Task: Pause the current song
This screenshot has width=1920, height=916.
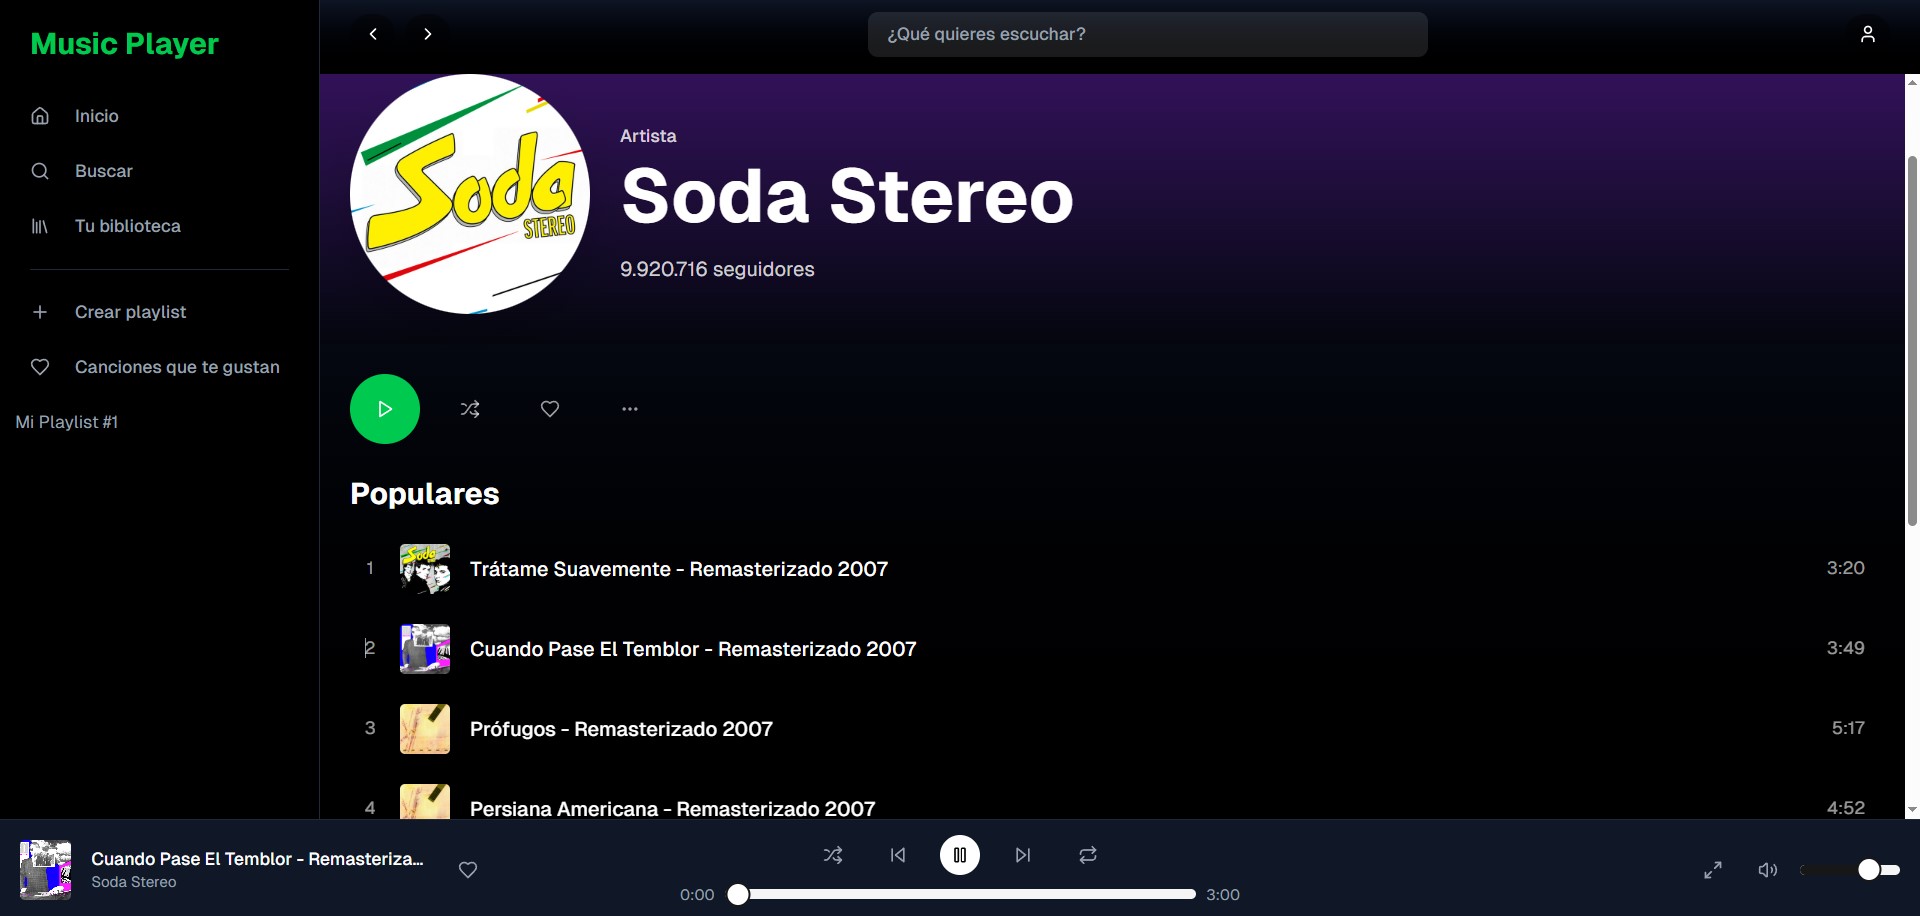Action: click(x=960, y=855)
